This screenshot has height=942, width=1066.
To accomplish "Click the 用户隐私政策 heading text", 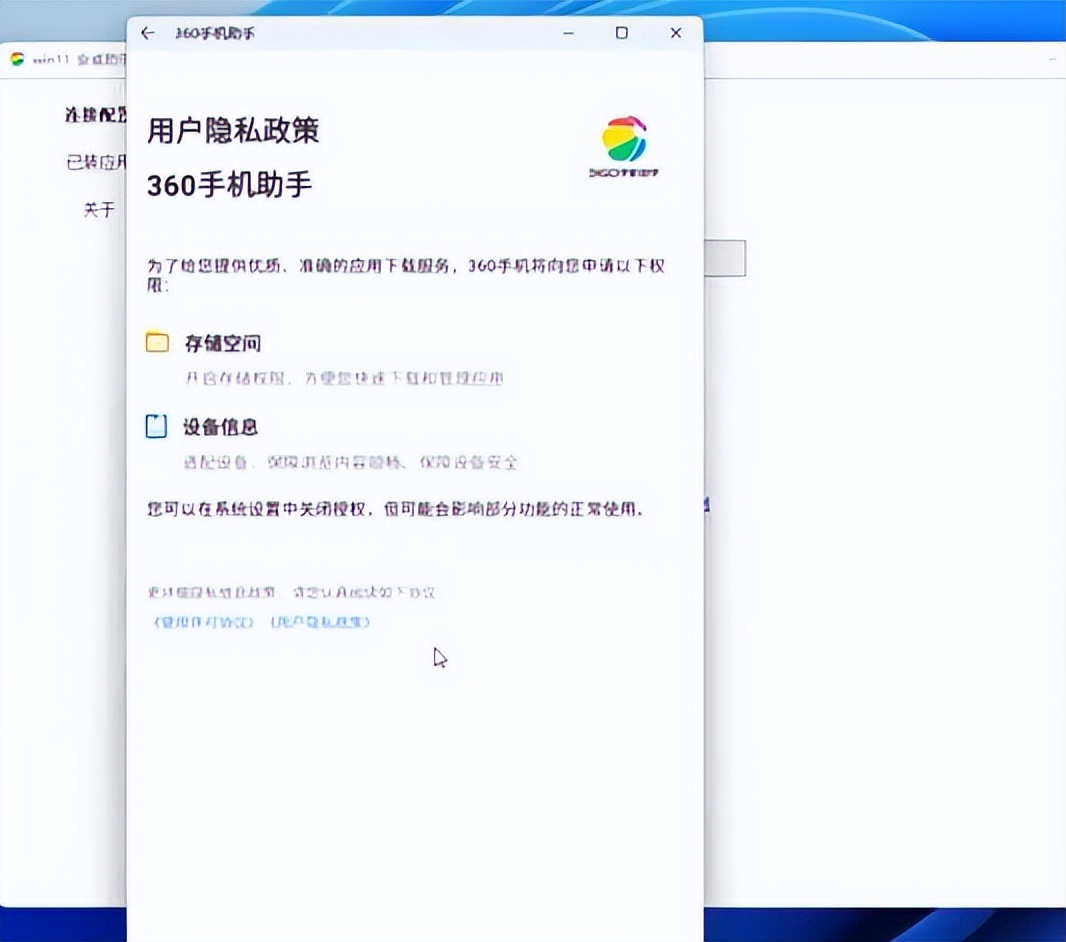I will (232, 131).
